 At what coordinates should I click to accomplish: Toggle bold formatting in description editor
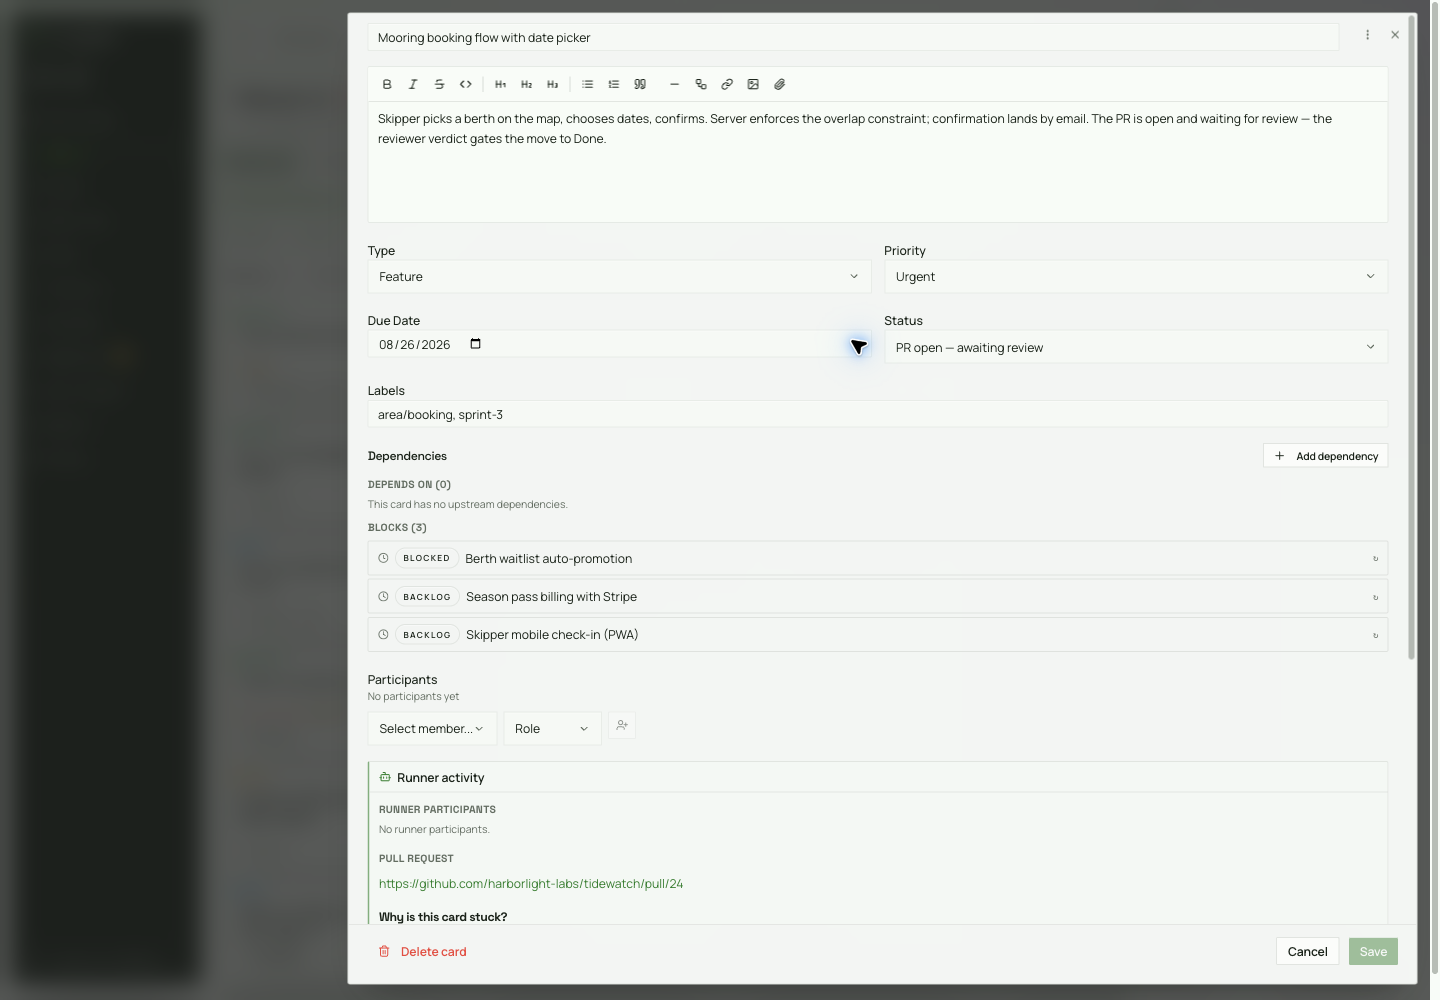click(x=387, y=85)
